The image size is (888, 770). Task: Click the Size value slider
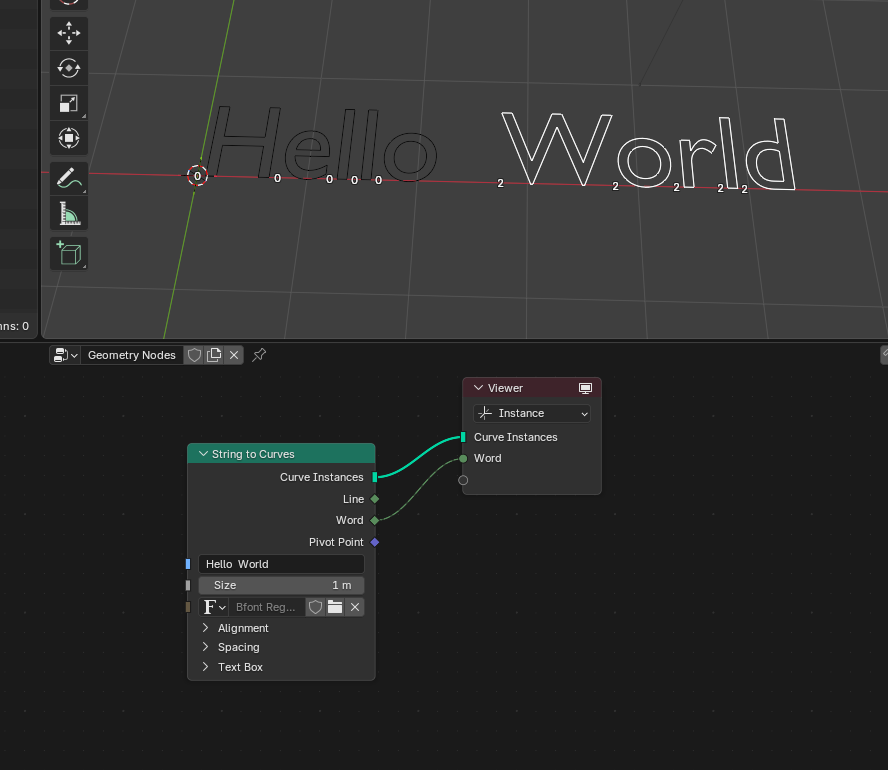point(281,585)
